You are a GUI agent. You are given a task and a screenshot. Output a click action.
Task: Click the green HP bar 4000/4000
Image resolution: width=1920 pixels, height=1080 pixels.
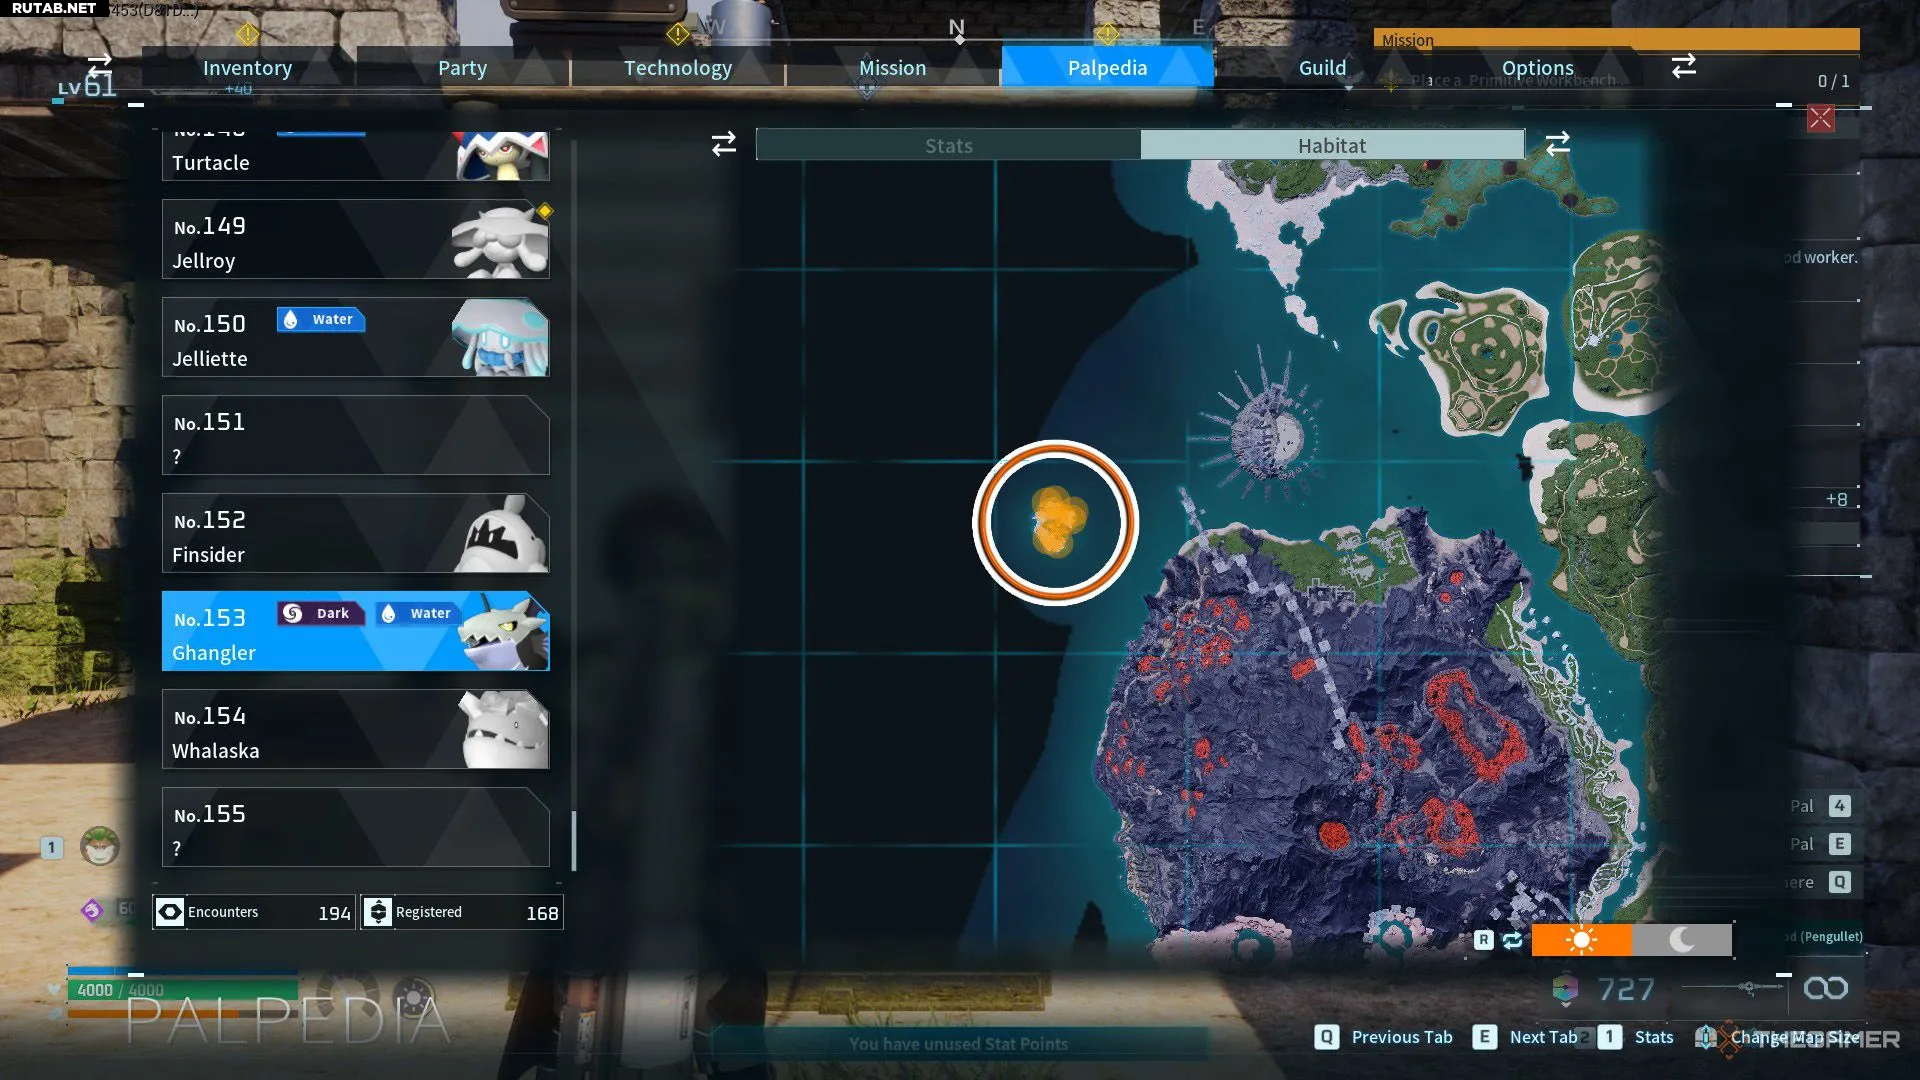pyautogui.click(x=182, y=990)
